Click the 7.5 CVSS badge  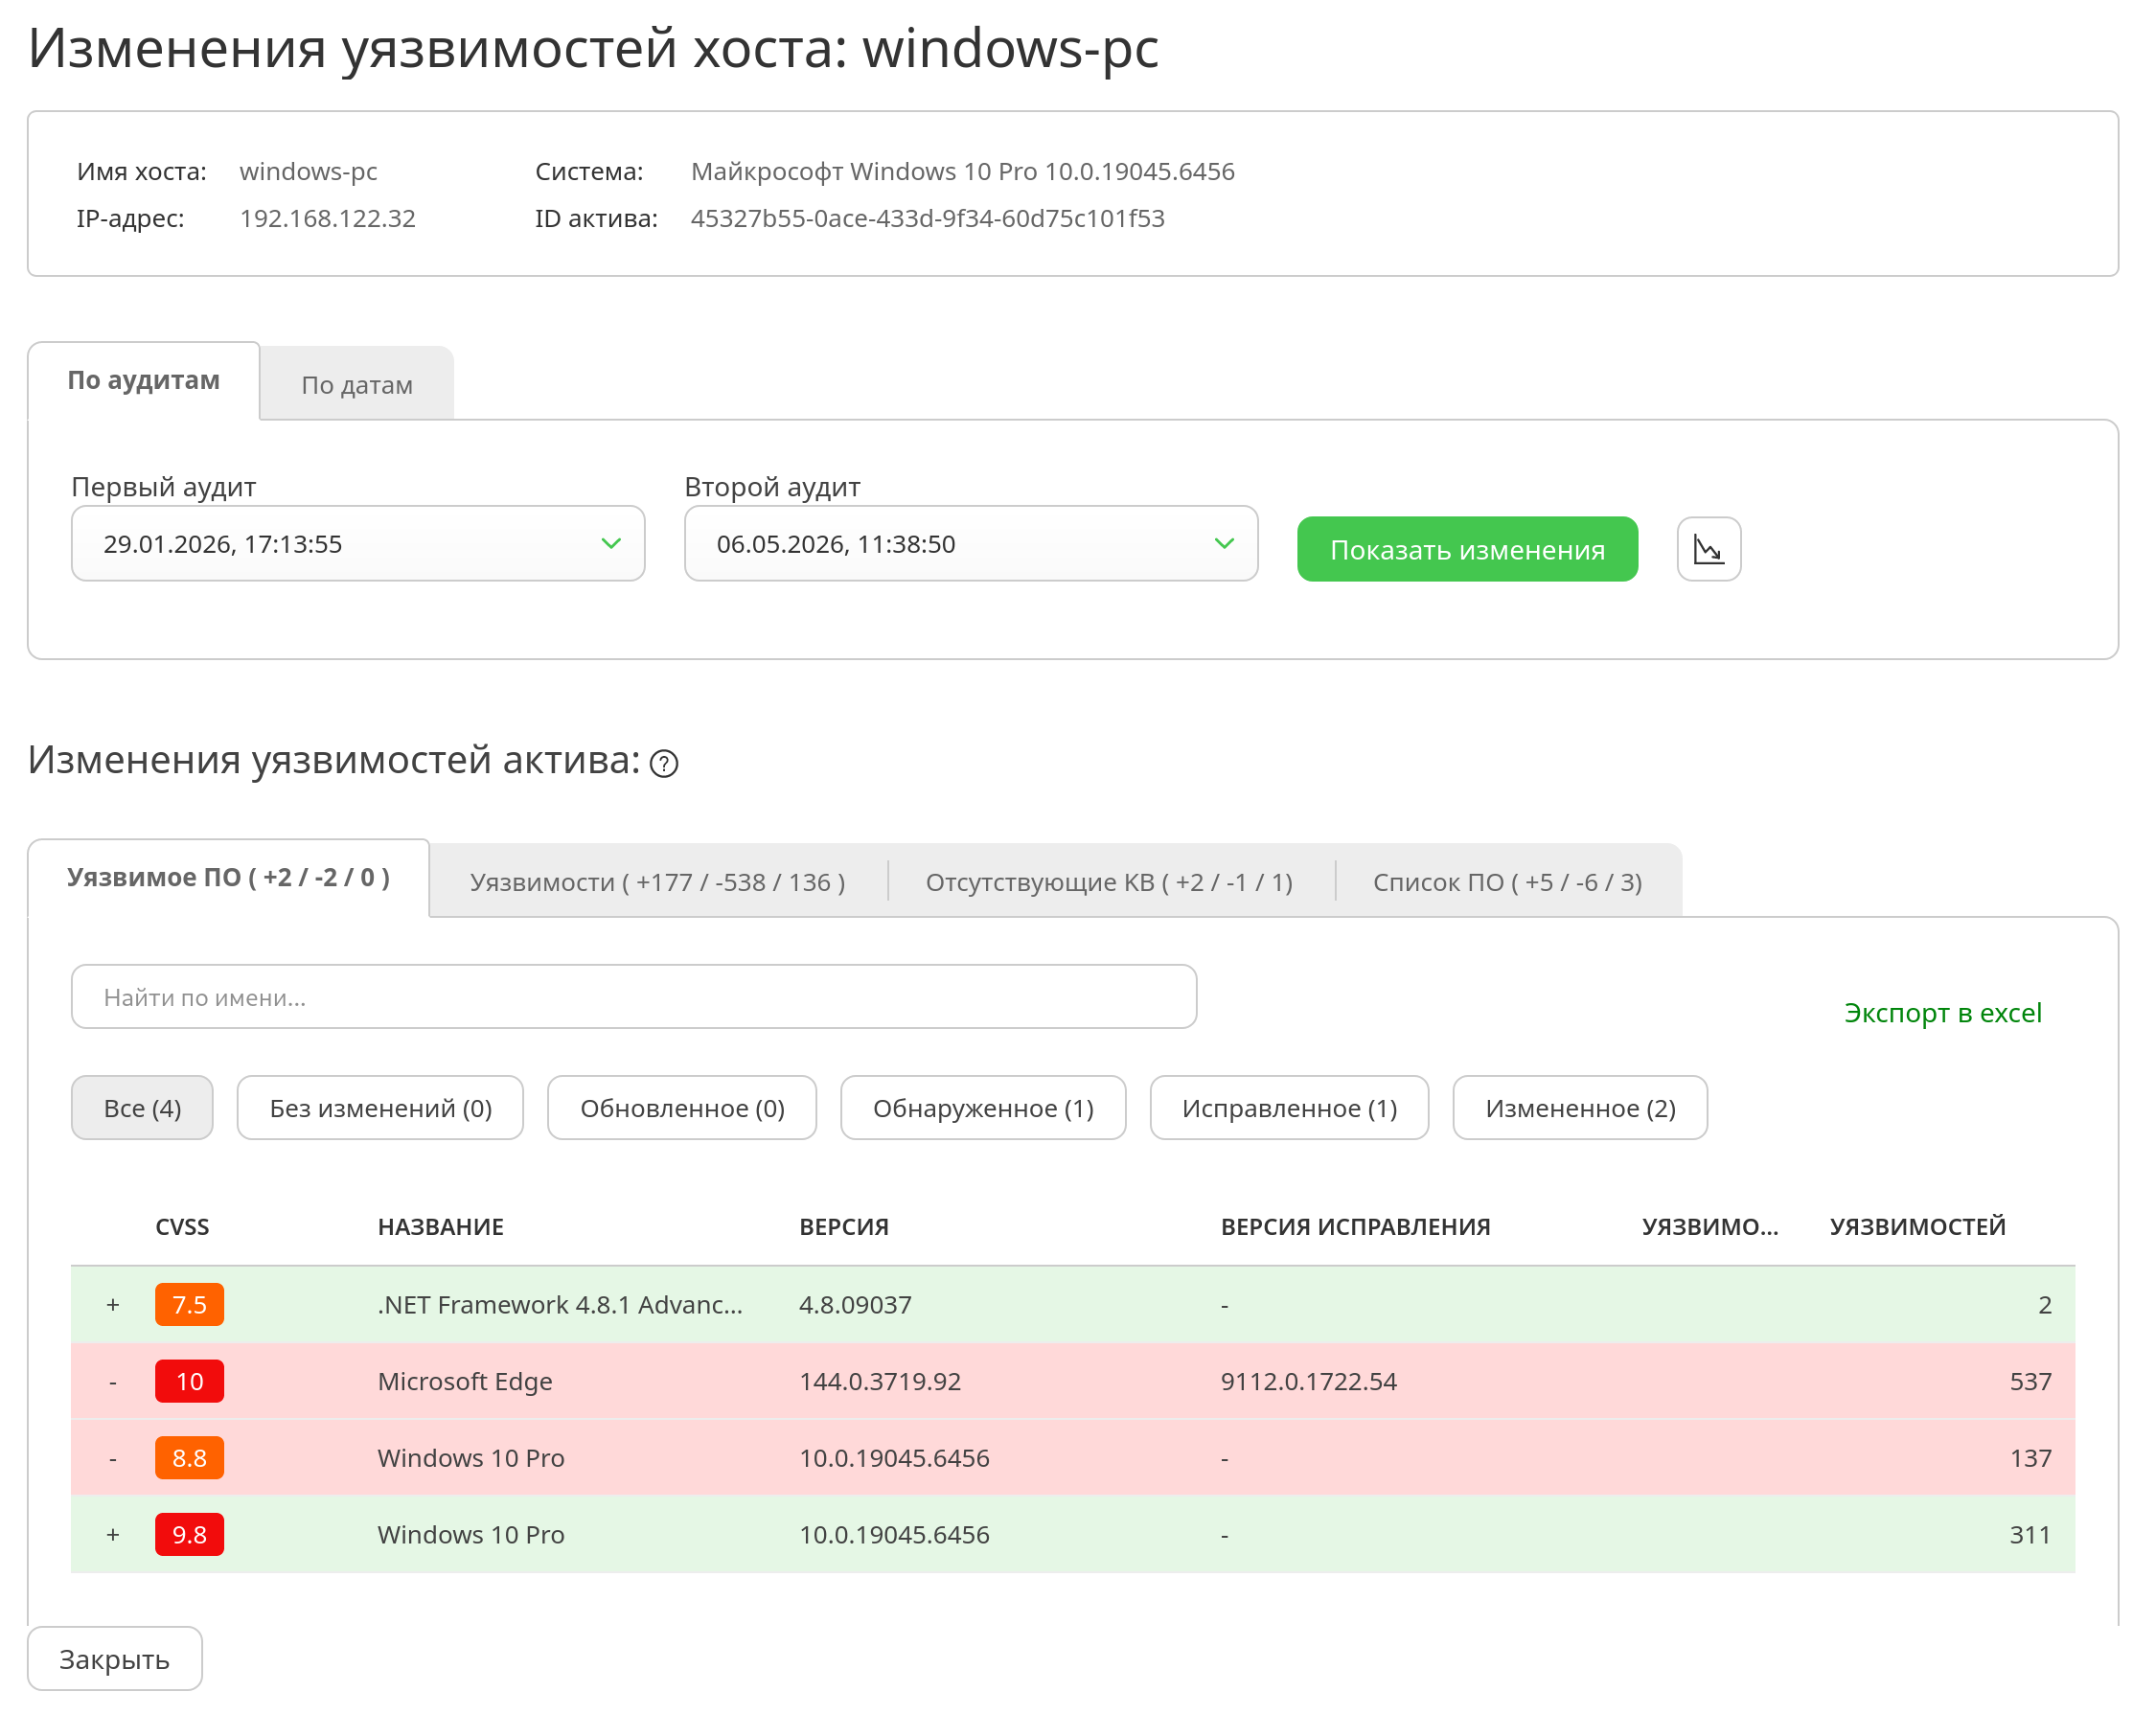point(189,1304)
